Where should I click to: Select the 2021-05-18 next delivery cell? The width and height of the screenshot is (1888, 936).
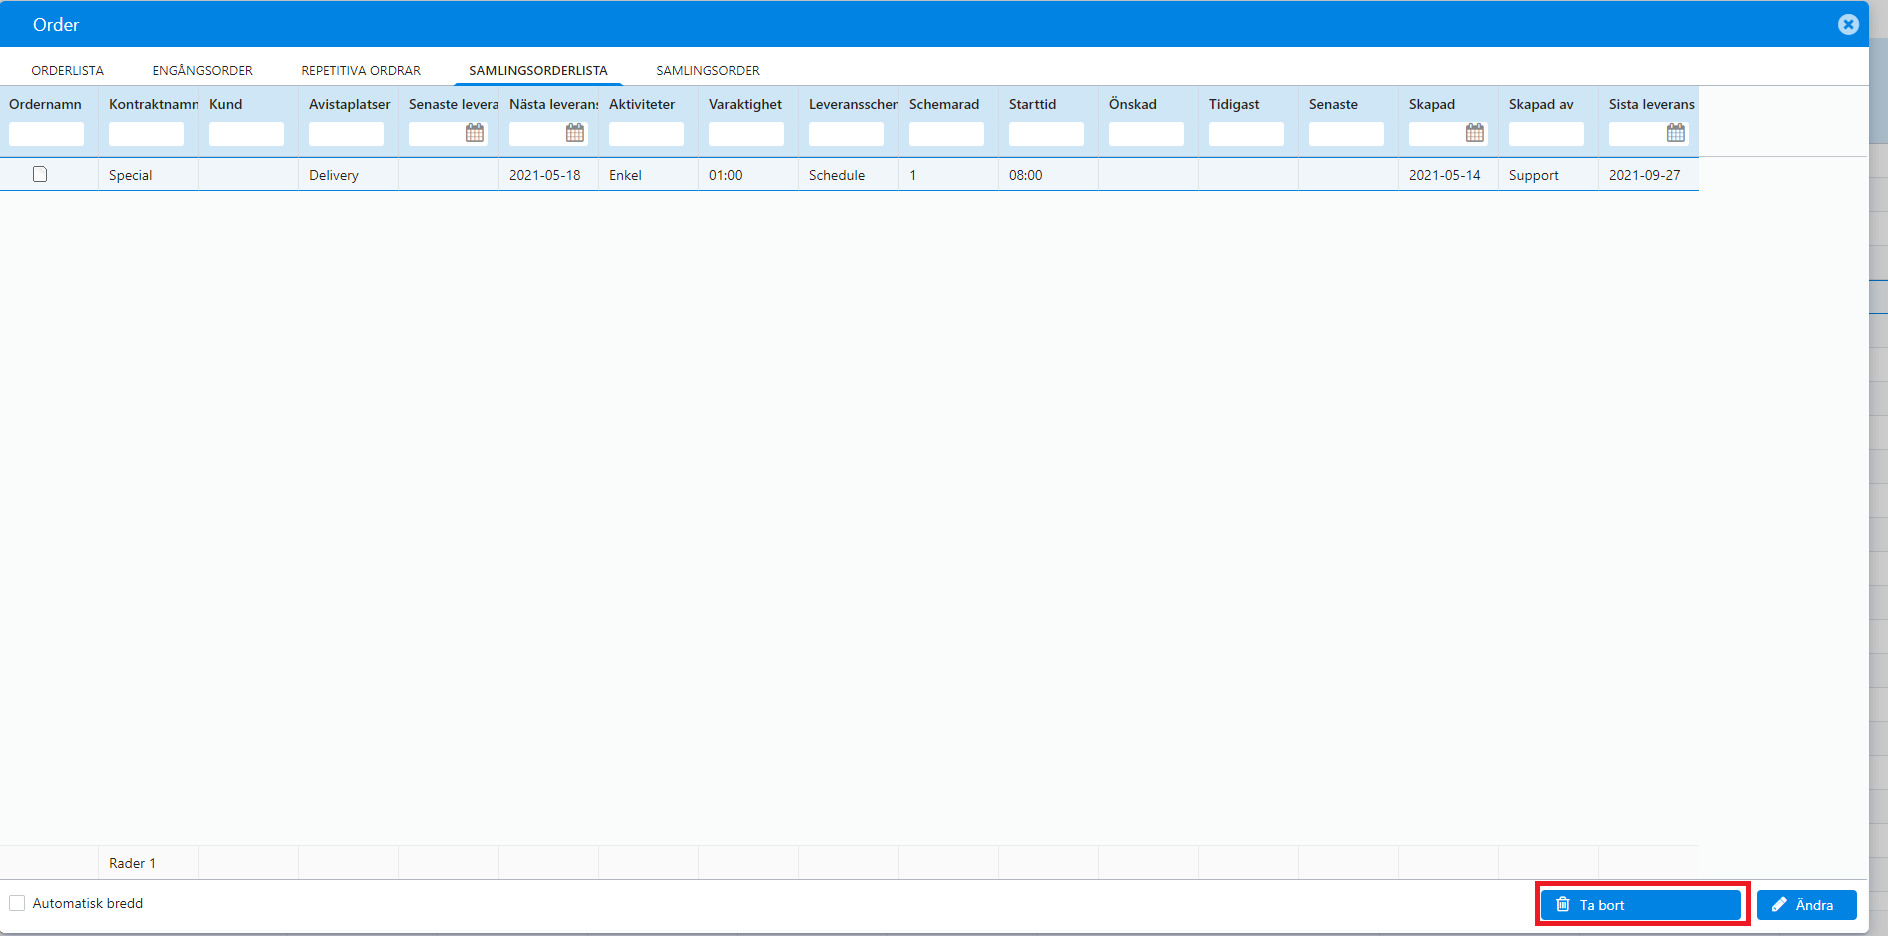(548, 175)
